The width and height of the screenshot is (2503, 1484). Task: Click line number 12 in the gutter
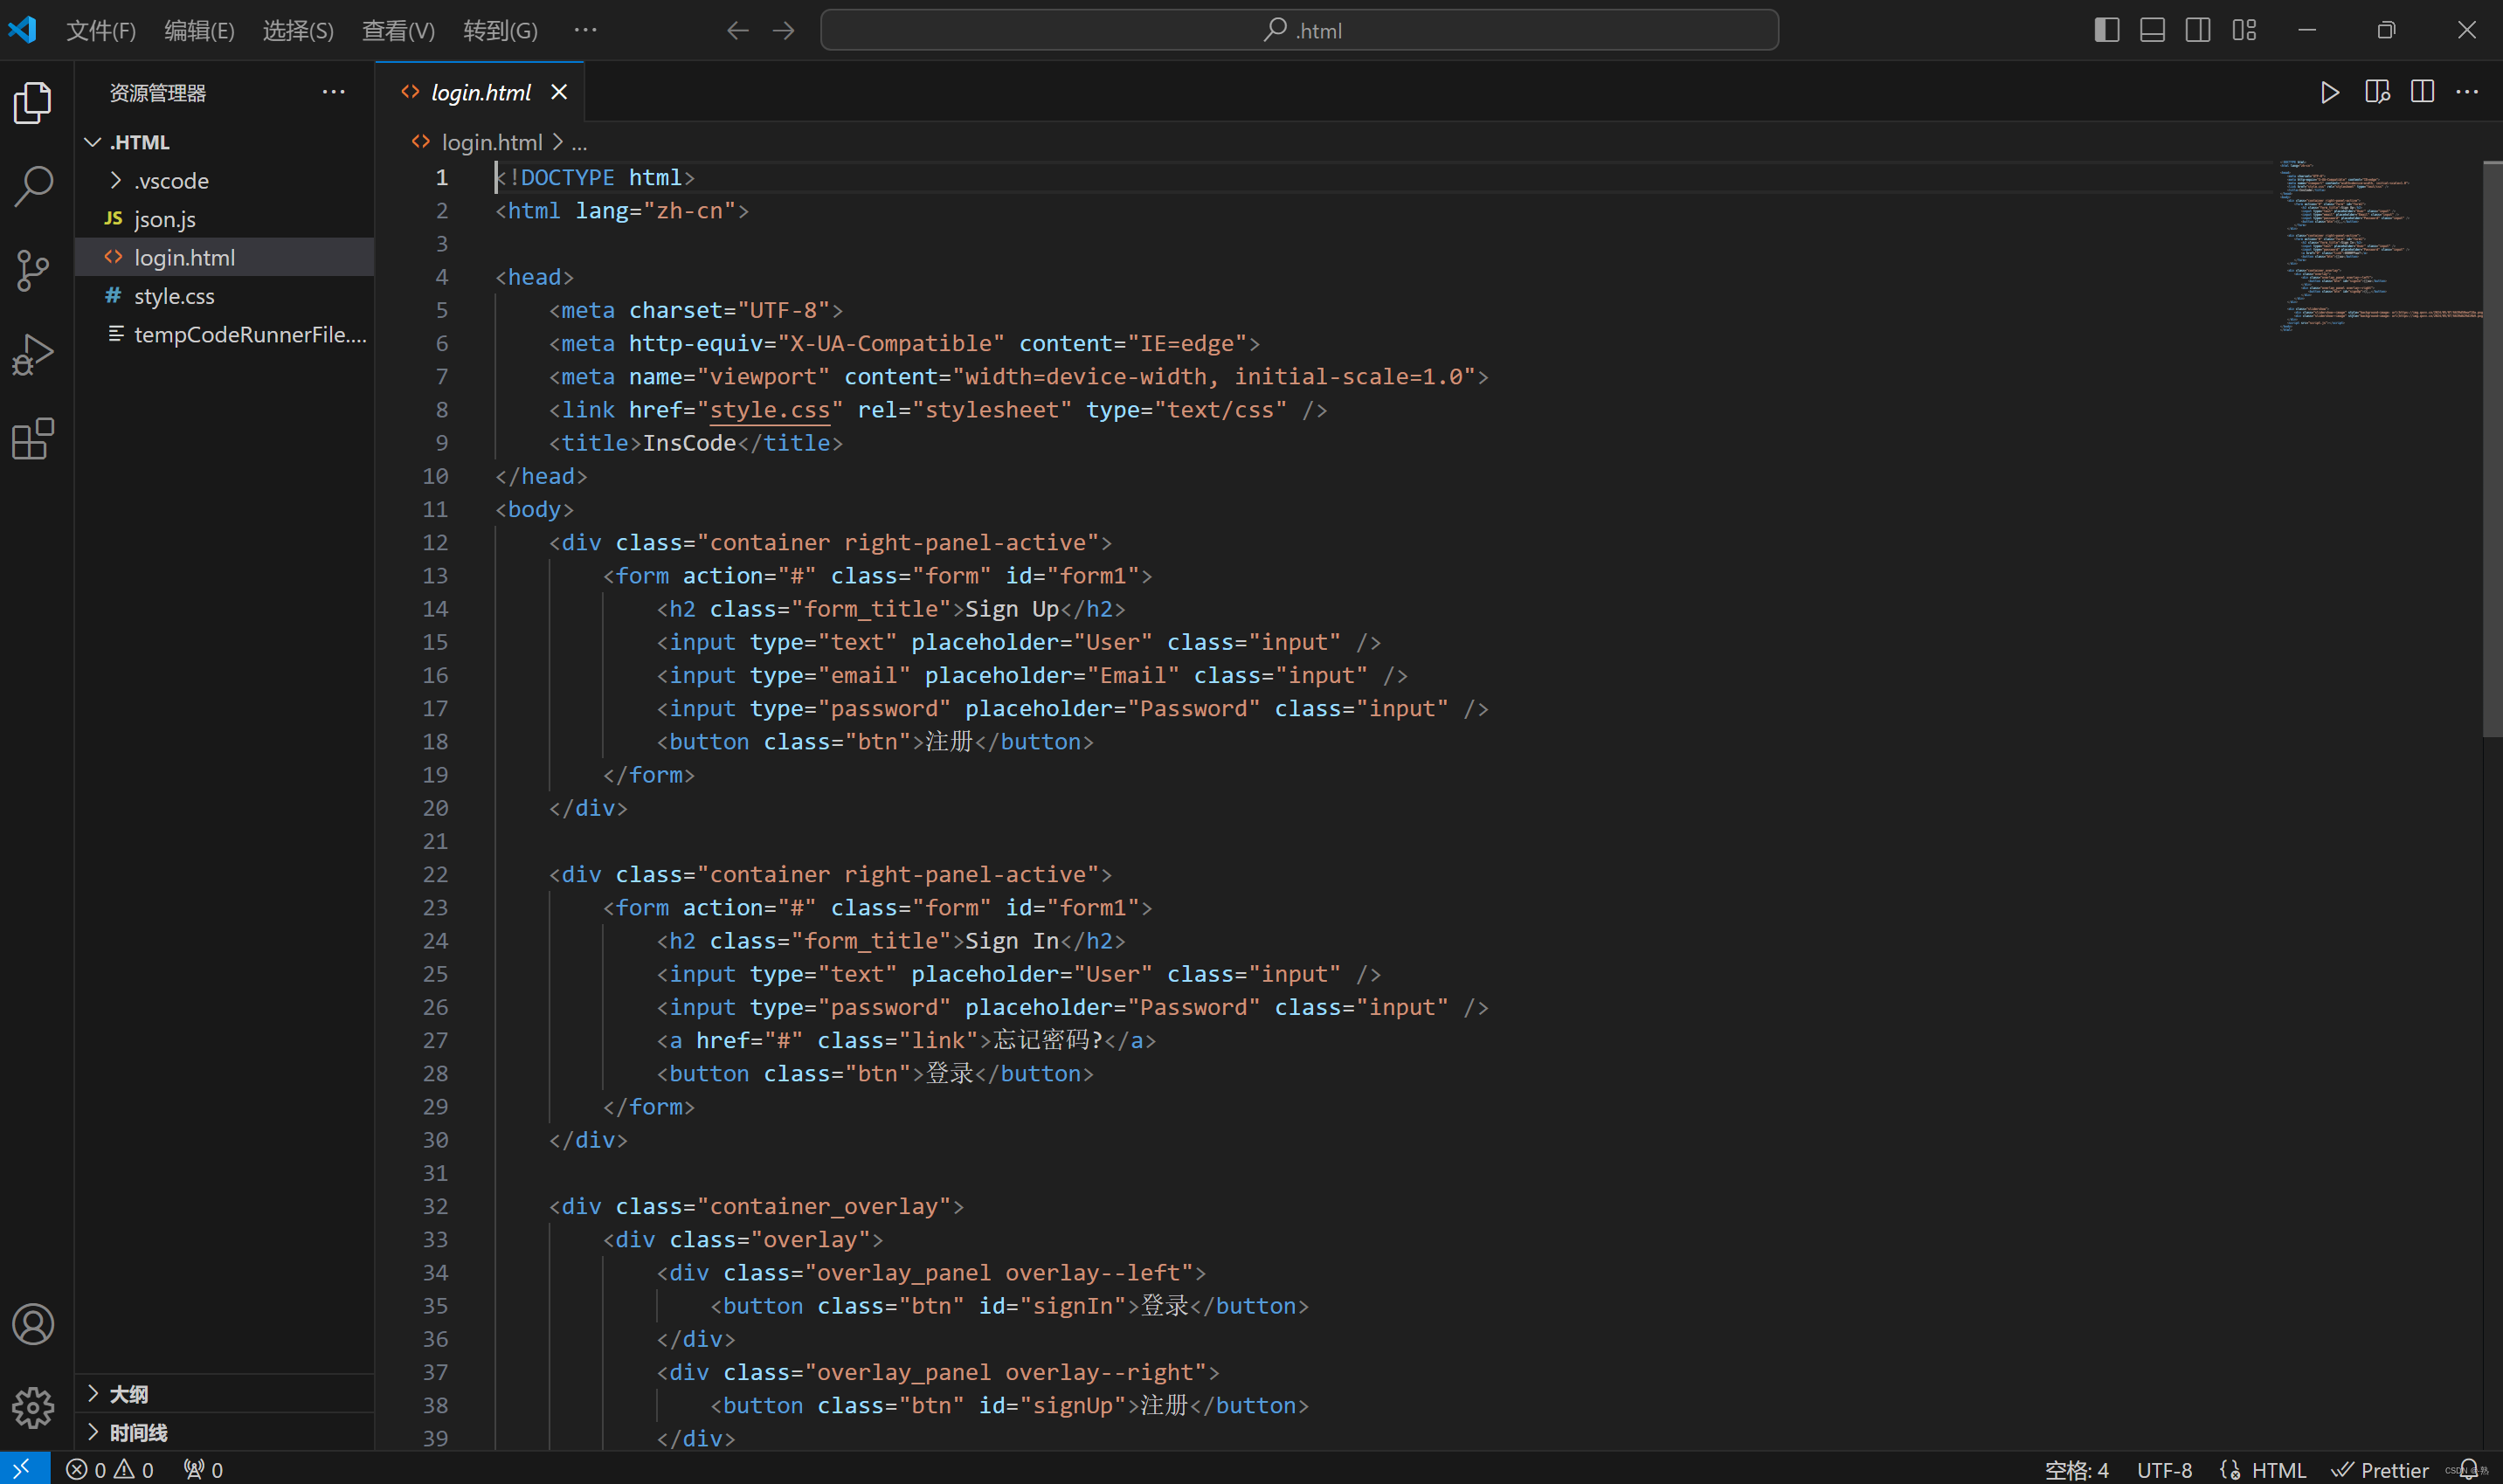click(x=435, y=542)
